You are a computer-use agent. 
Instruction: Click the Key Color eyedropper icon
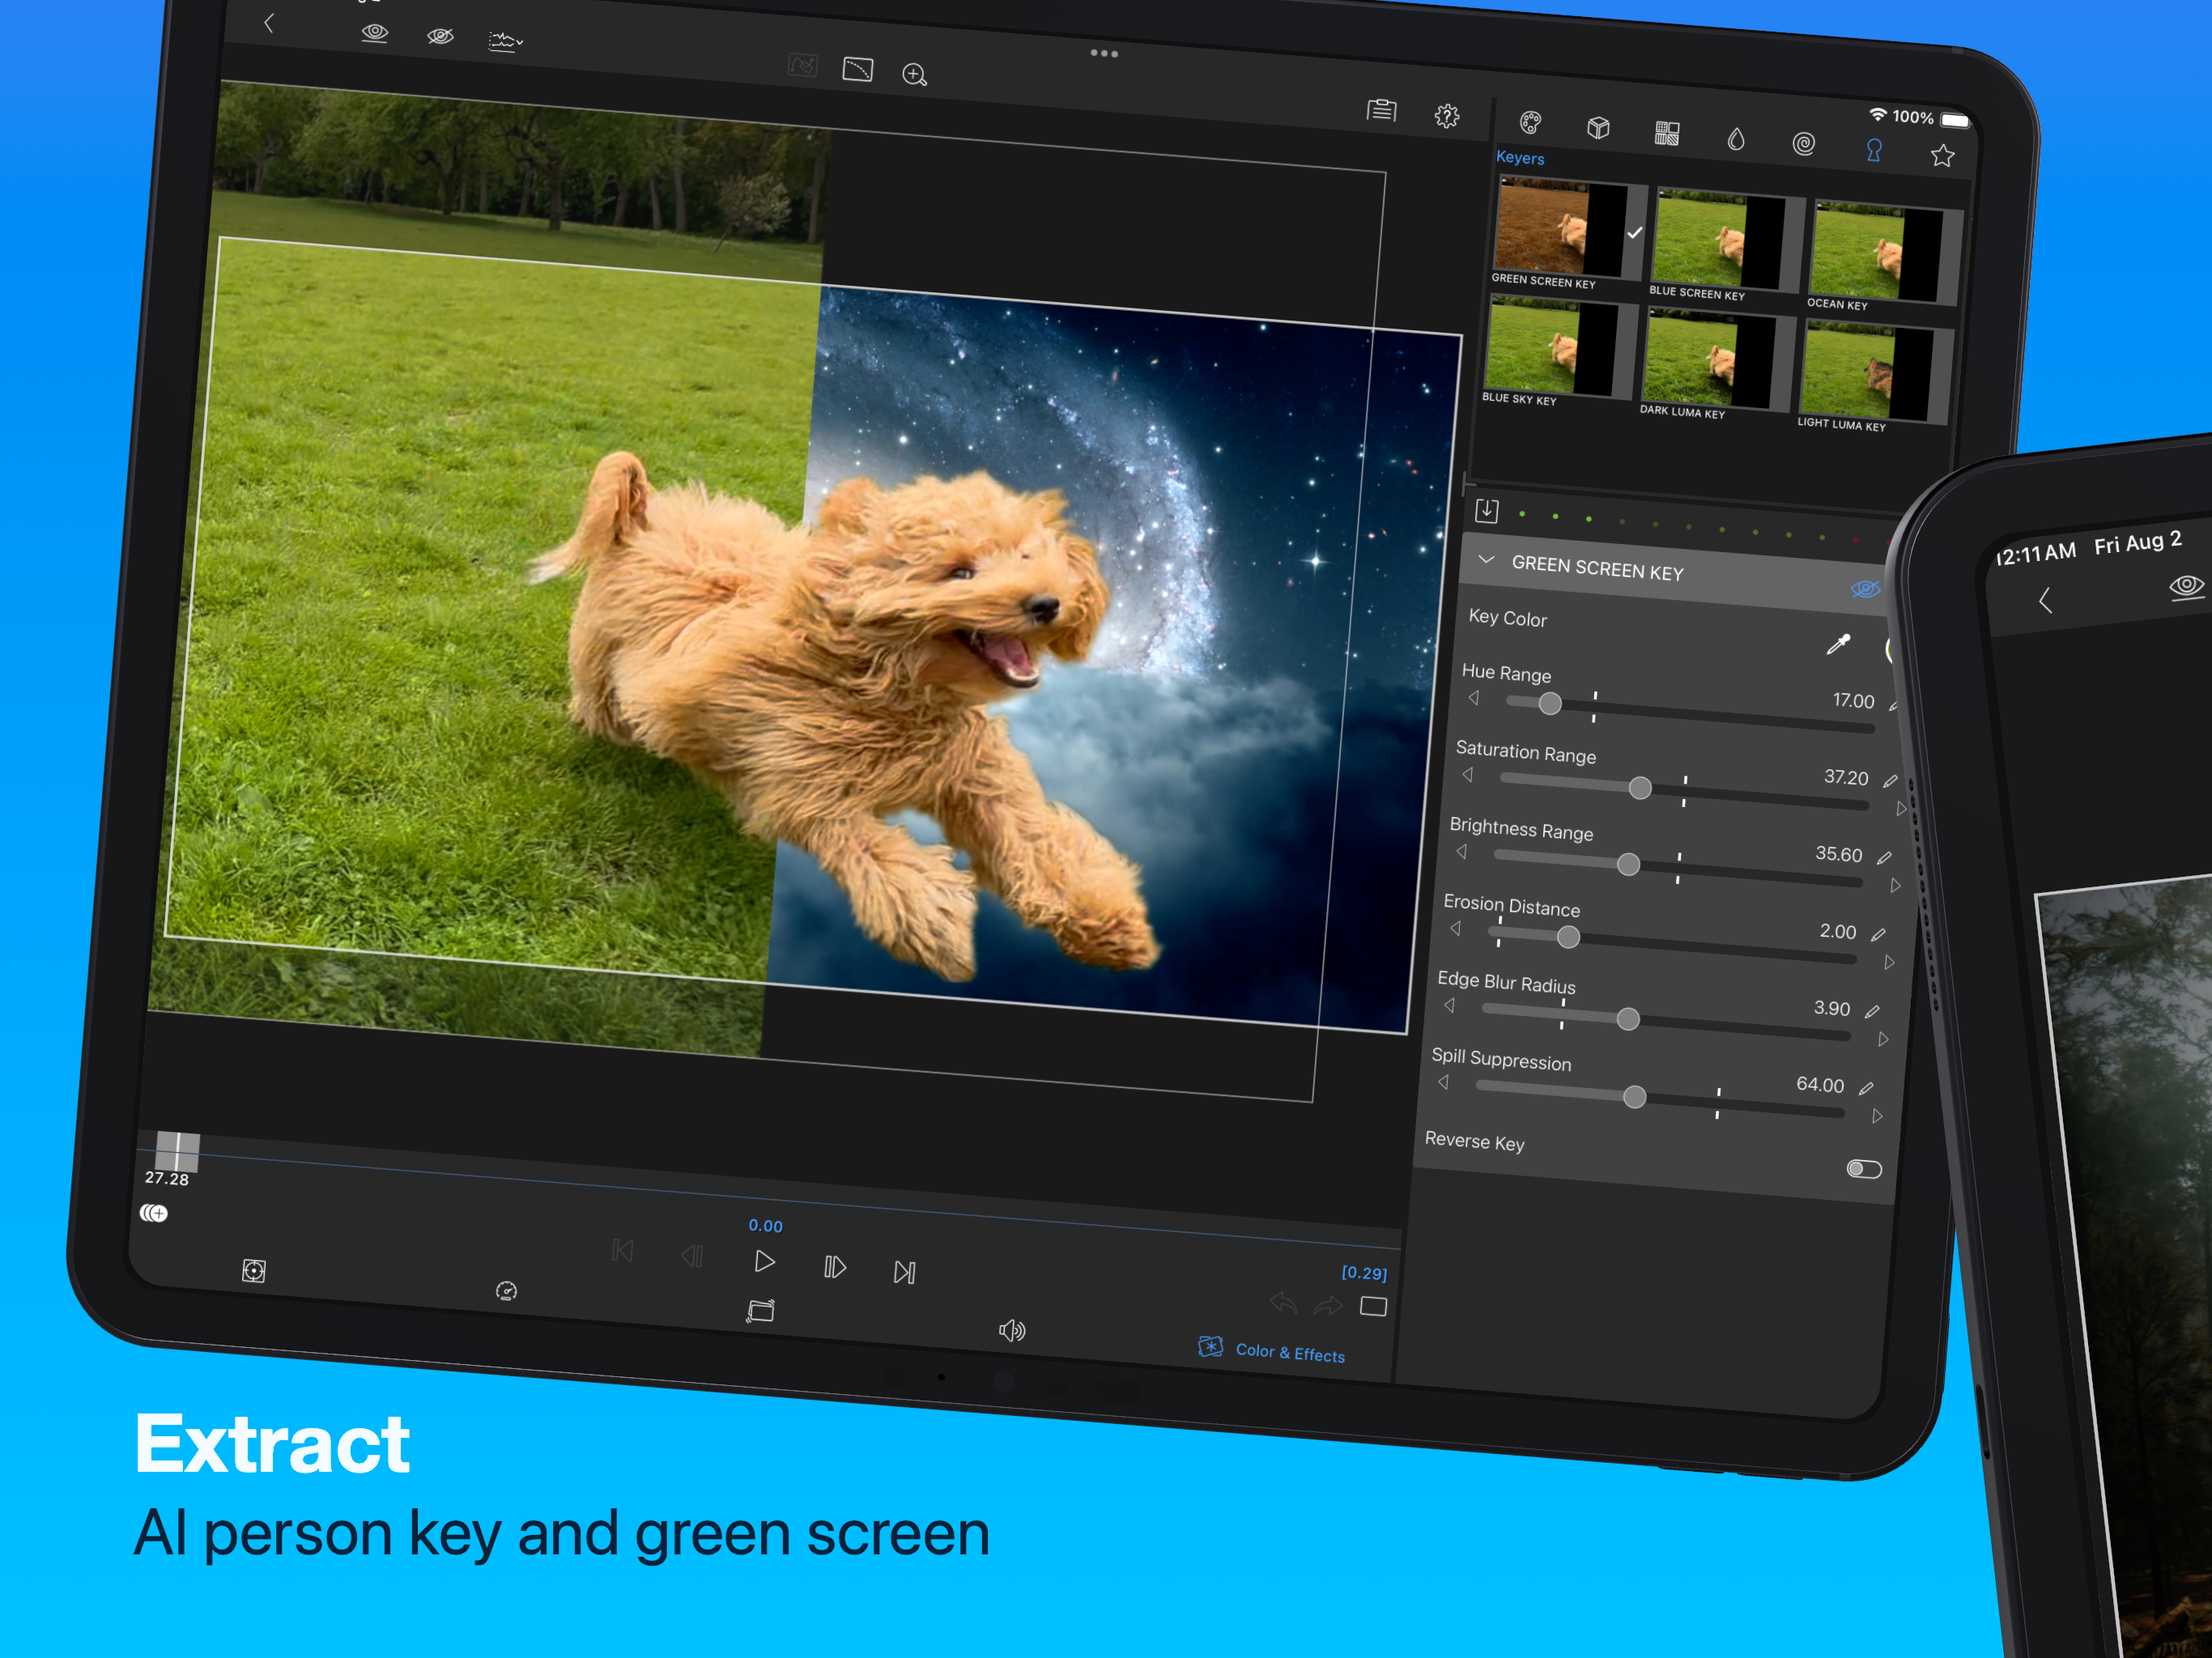[1838, 645]
